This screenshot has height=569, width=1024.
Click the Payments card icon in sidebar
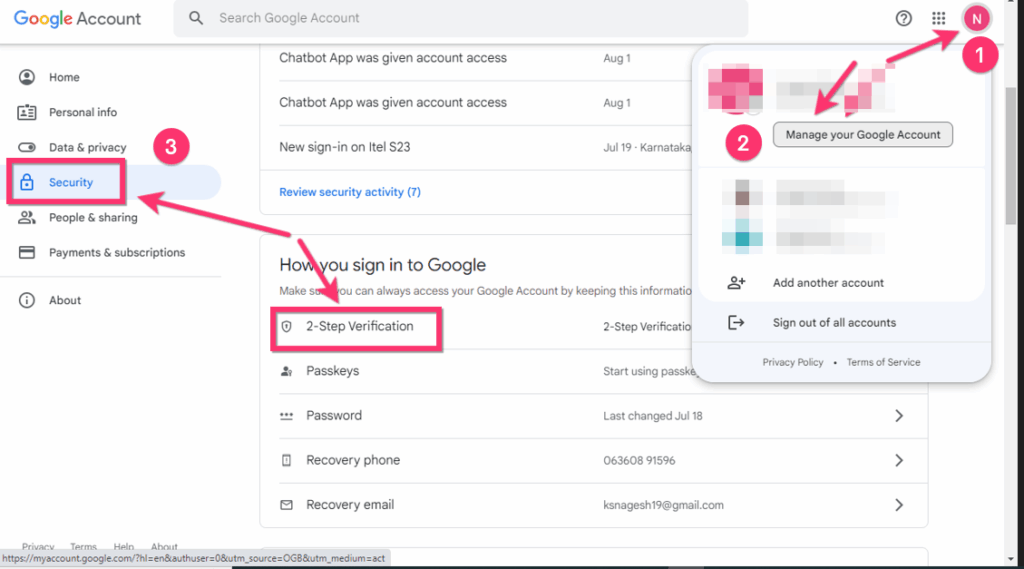(x=27, y=253)
